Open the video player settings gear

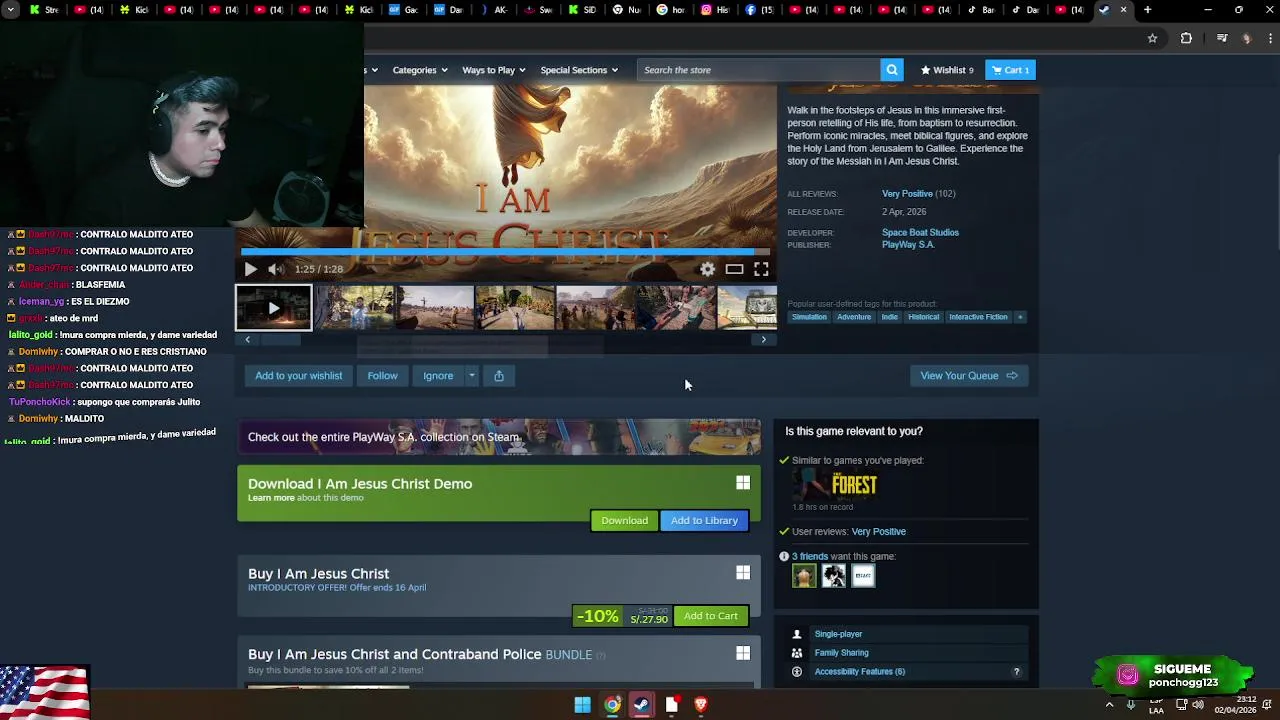click(x=707, y=269)
